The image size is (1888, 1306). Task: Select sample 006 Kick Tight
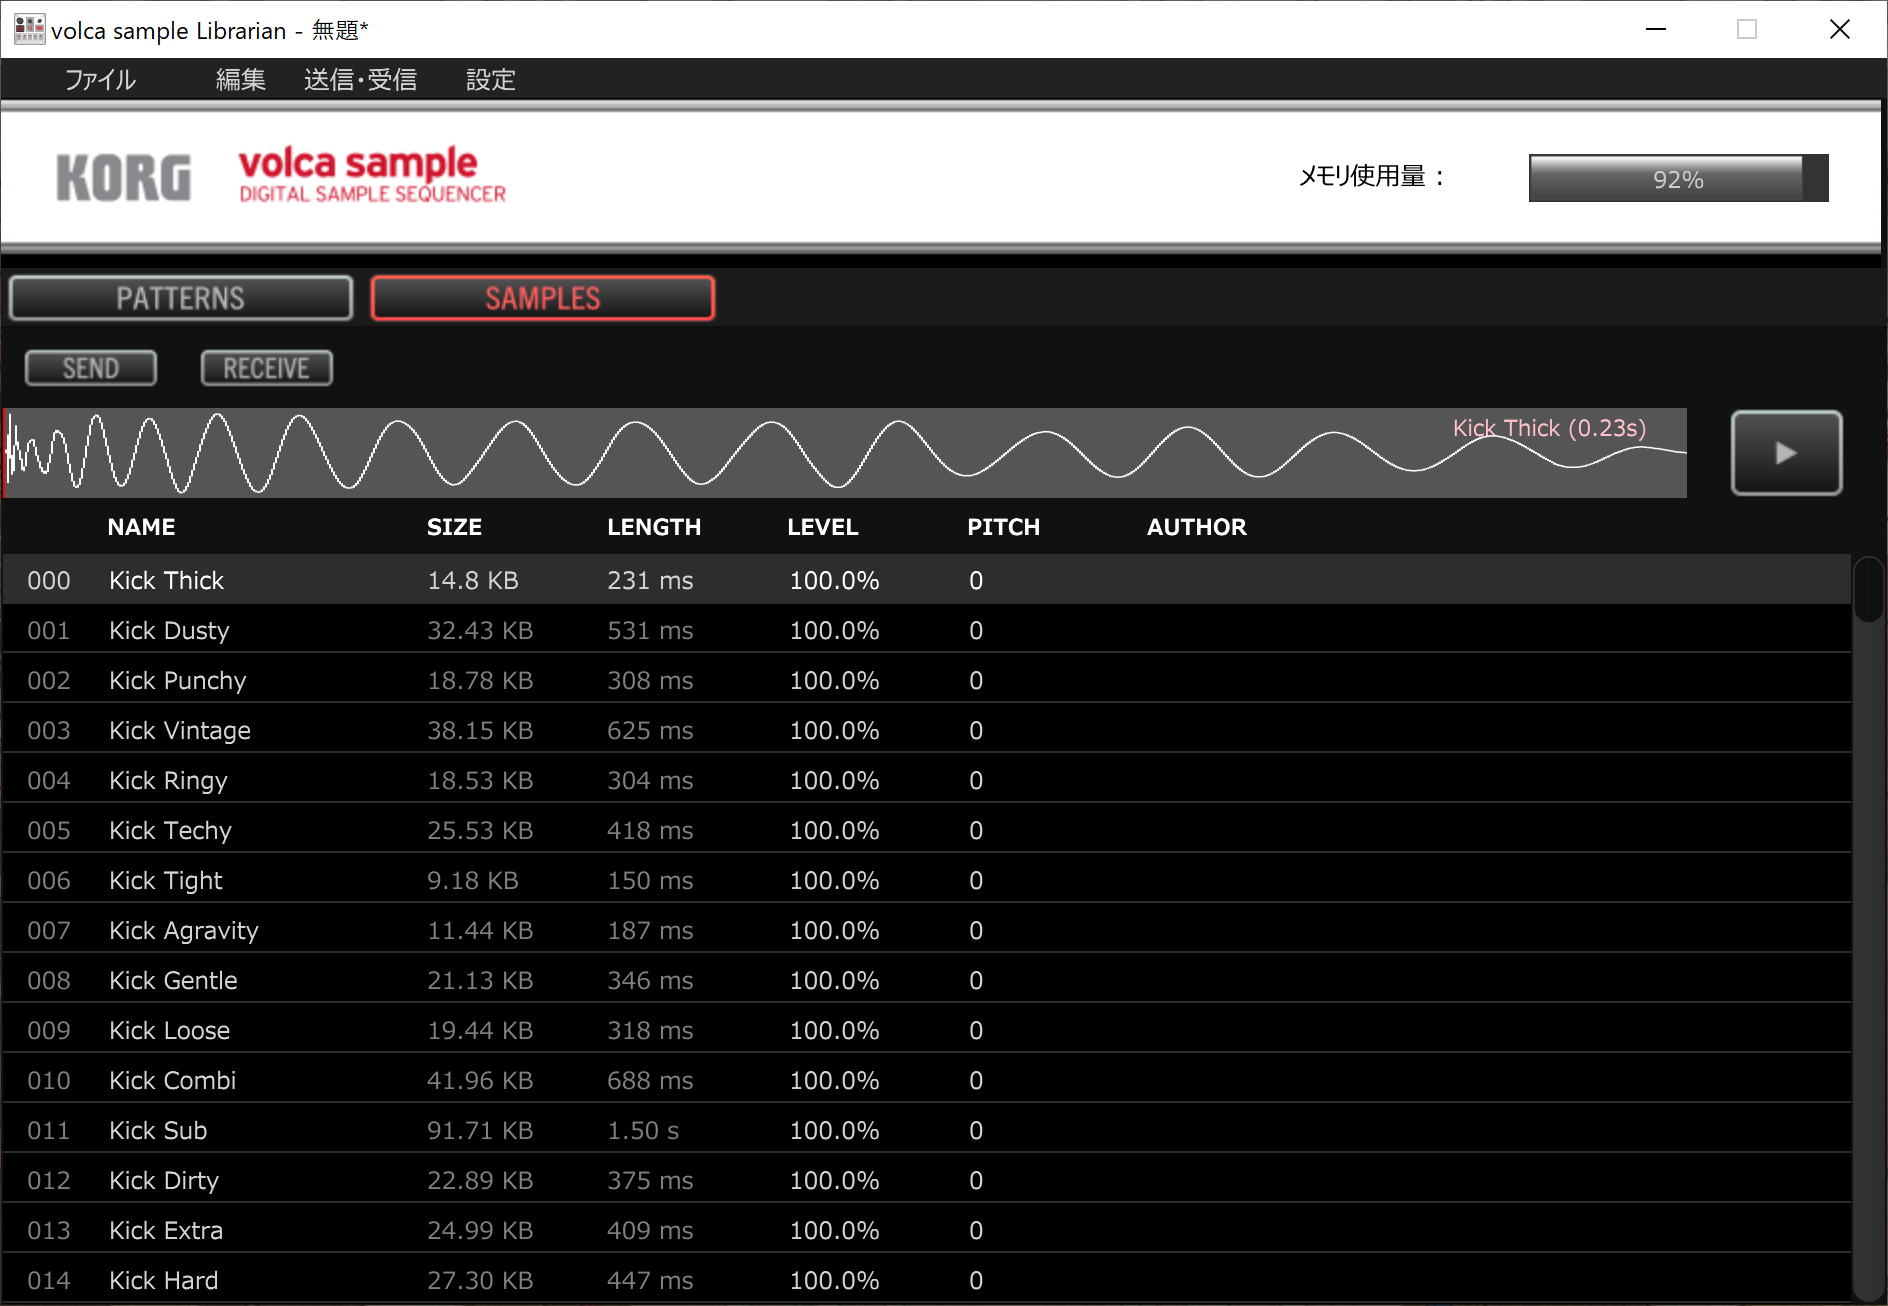[927, 880]
